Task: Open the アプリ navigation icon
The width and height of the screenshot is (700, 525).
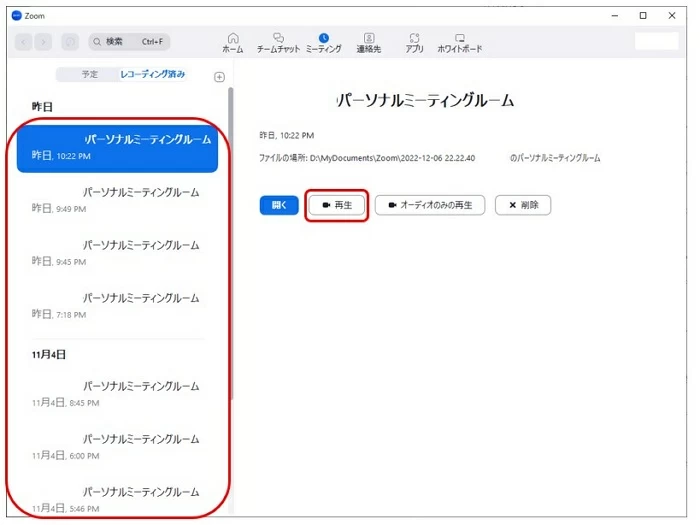Action: coord(414,43)
